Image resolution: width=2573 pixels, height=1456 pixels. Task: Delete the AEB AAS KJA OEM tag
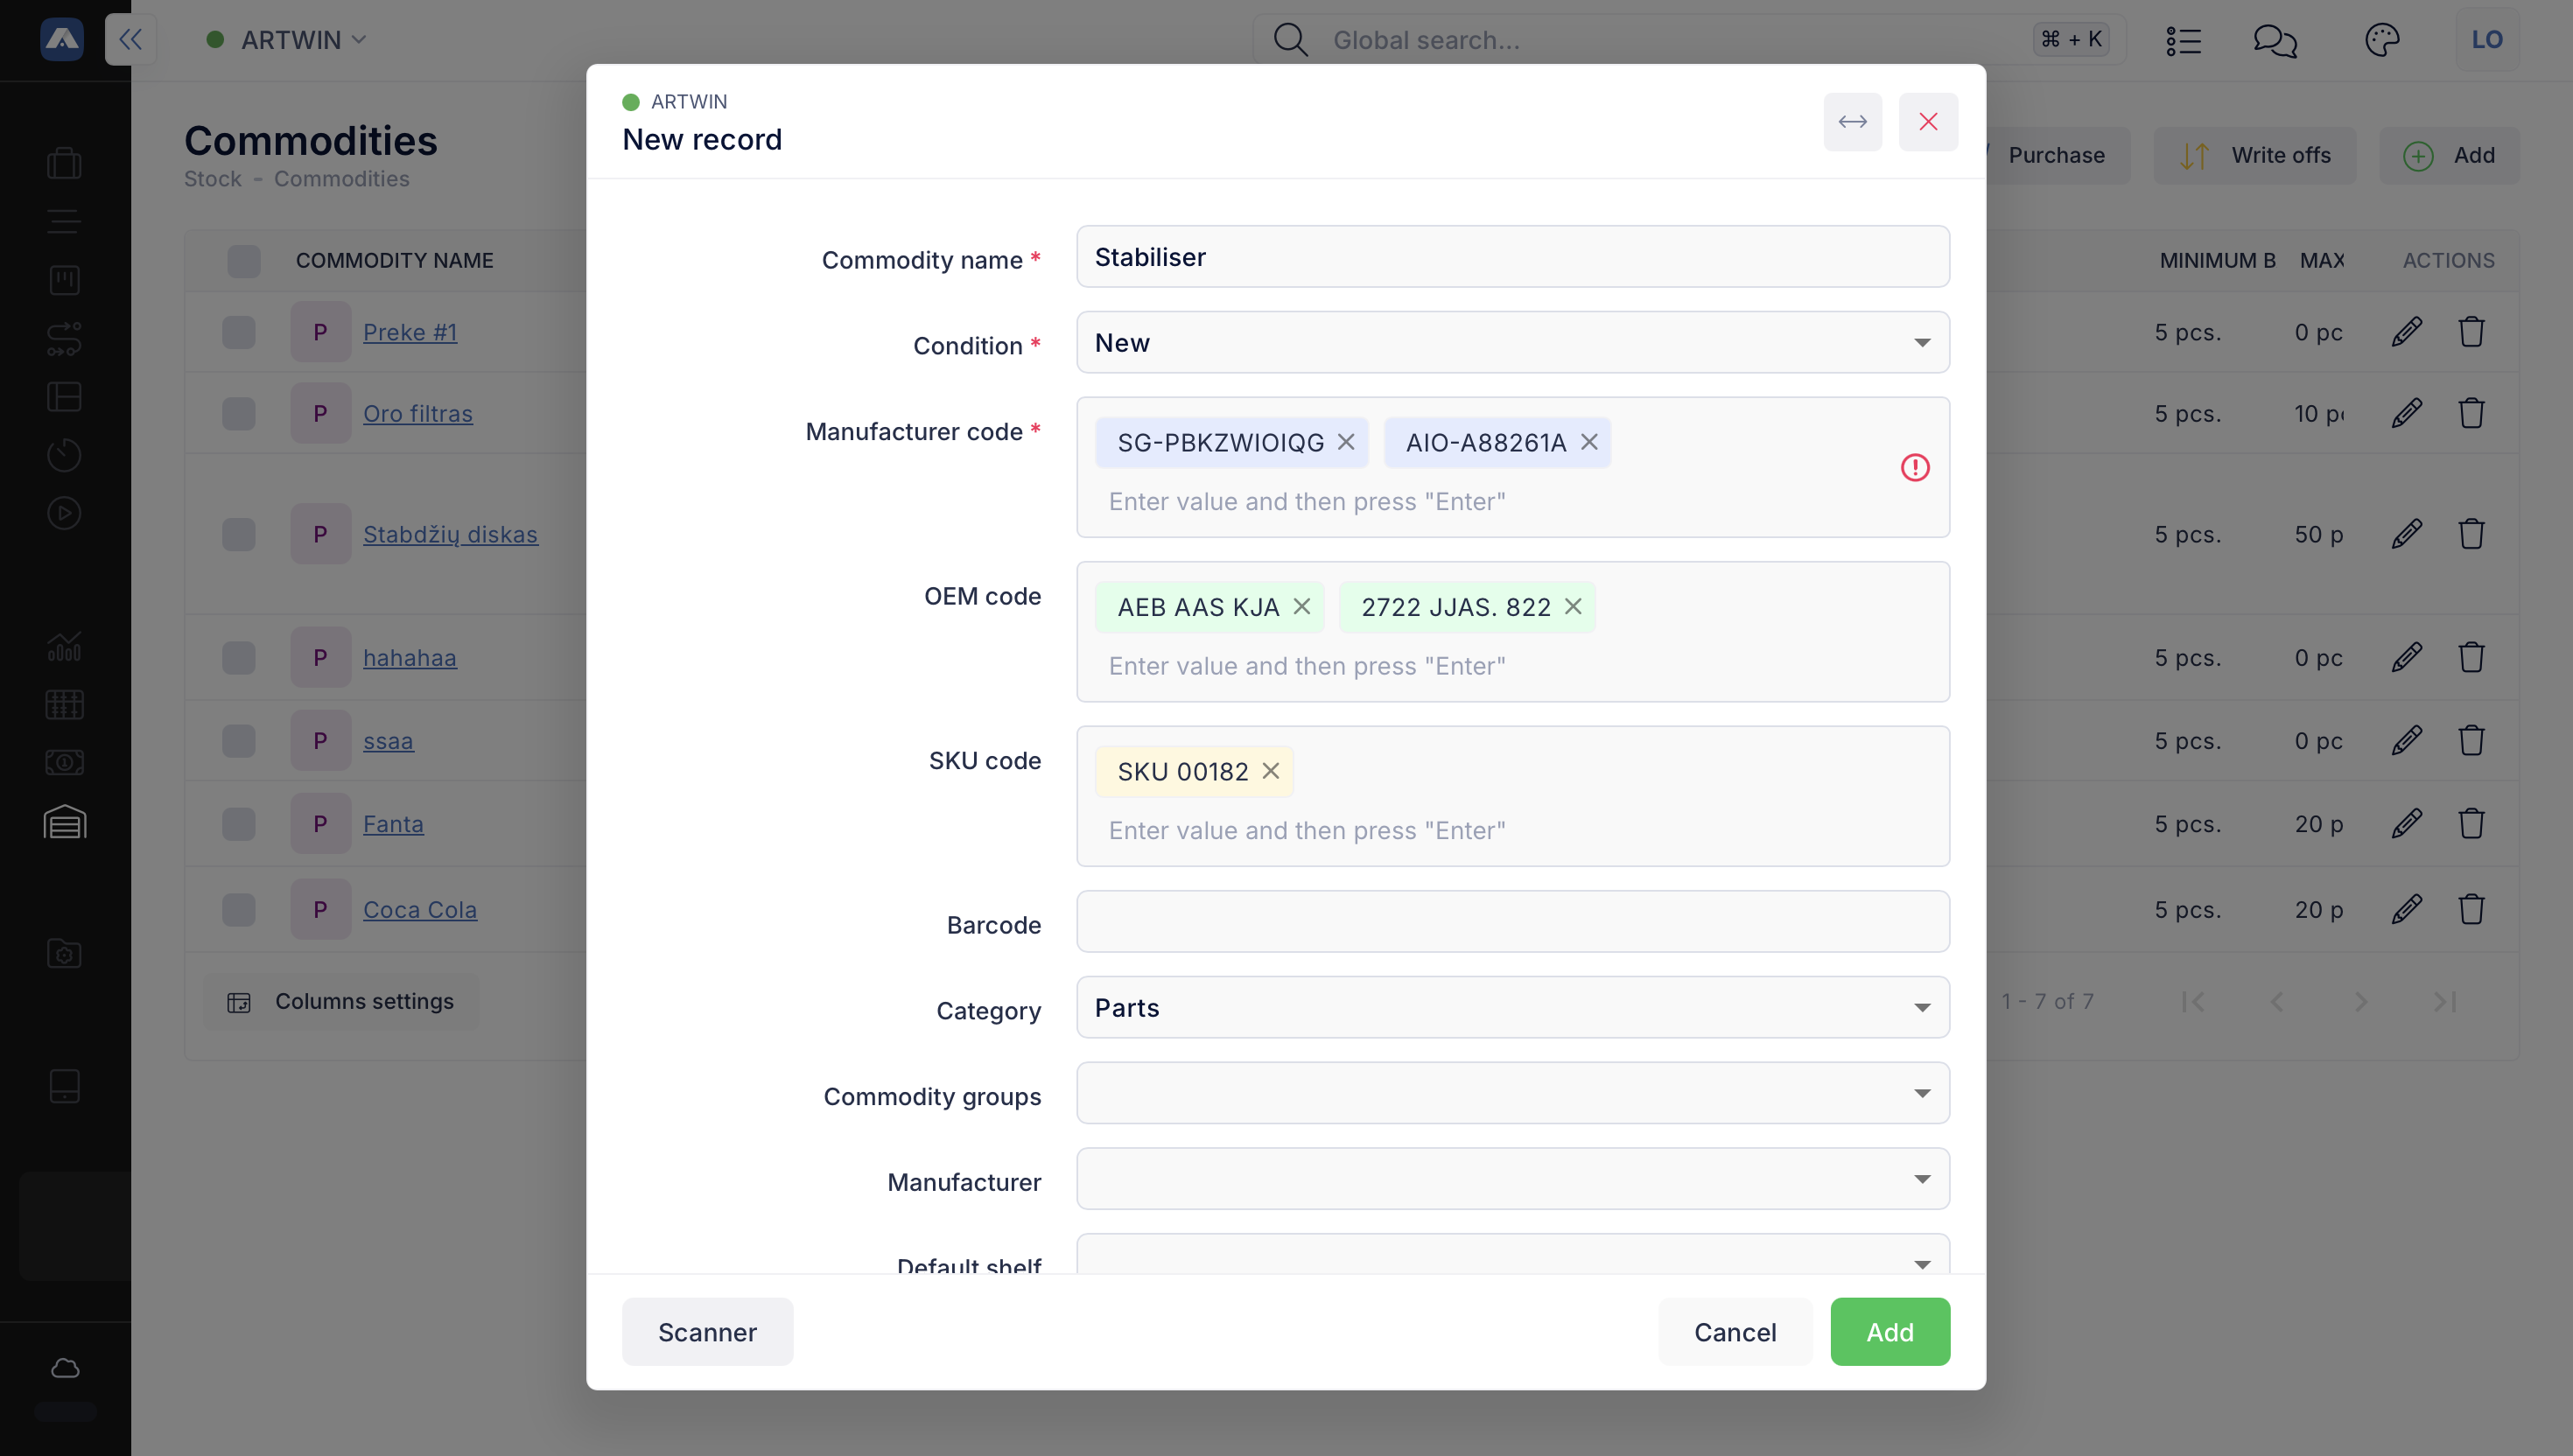[1301, 607]
